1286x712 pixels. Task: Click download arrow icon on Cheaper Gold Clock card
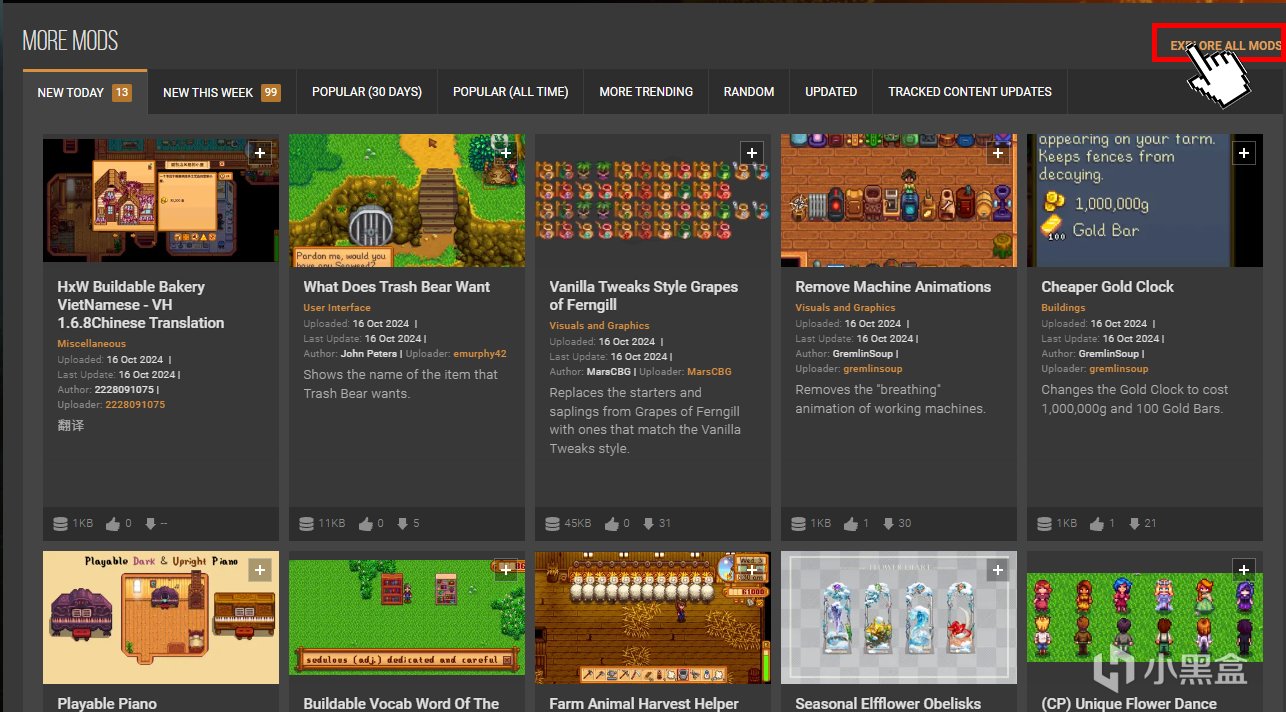pos(1134,523)
